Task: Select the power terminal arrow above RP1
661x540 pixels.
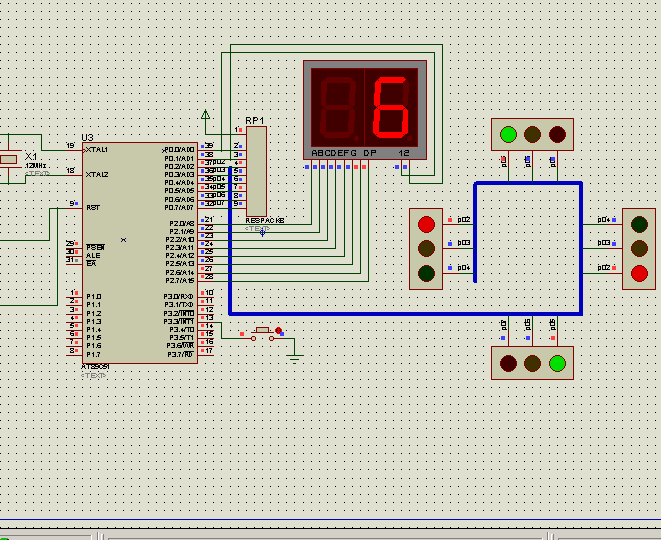Action: point(206,114)
